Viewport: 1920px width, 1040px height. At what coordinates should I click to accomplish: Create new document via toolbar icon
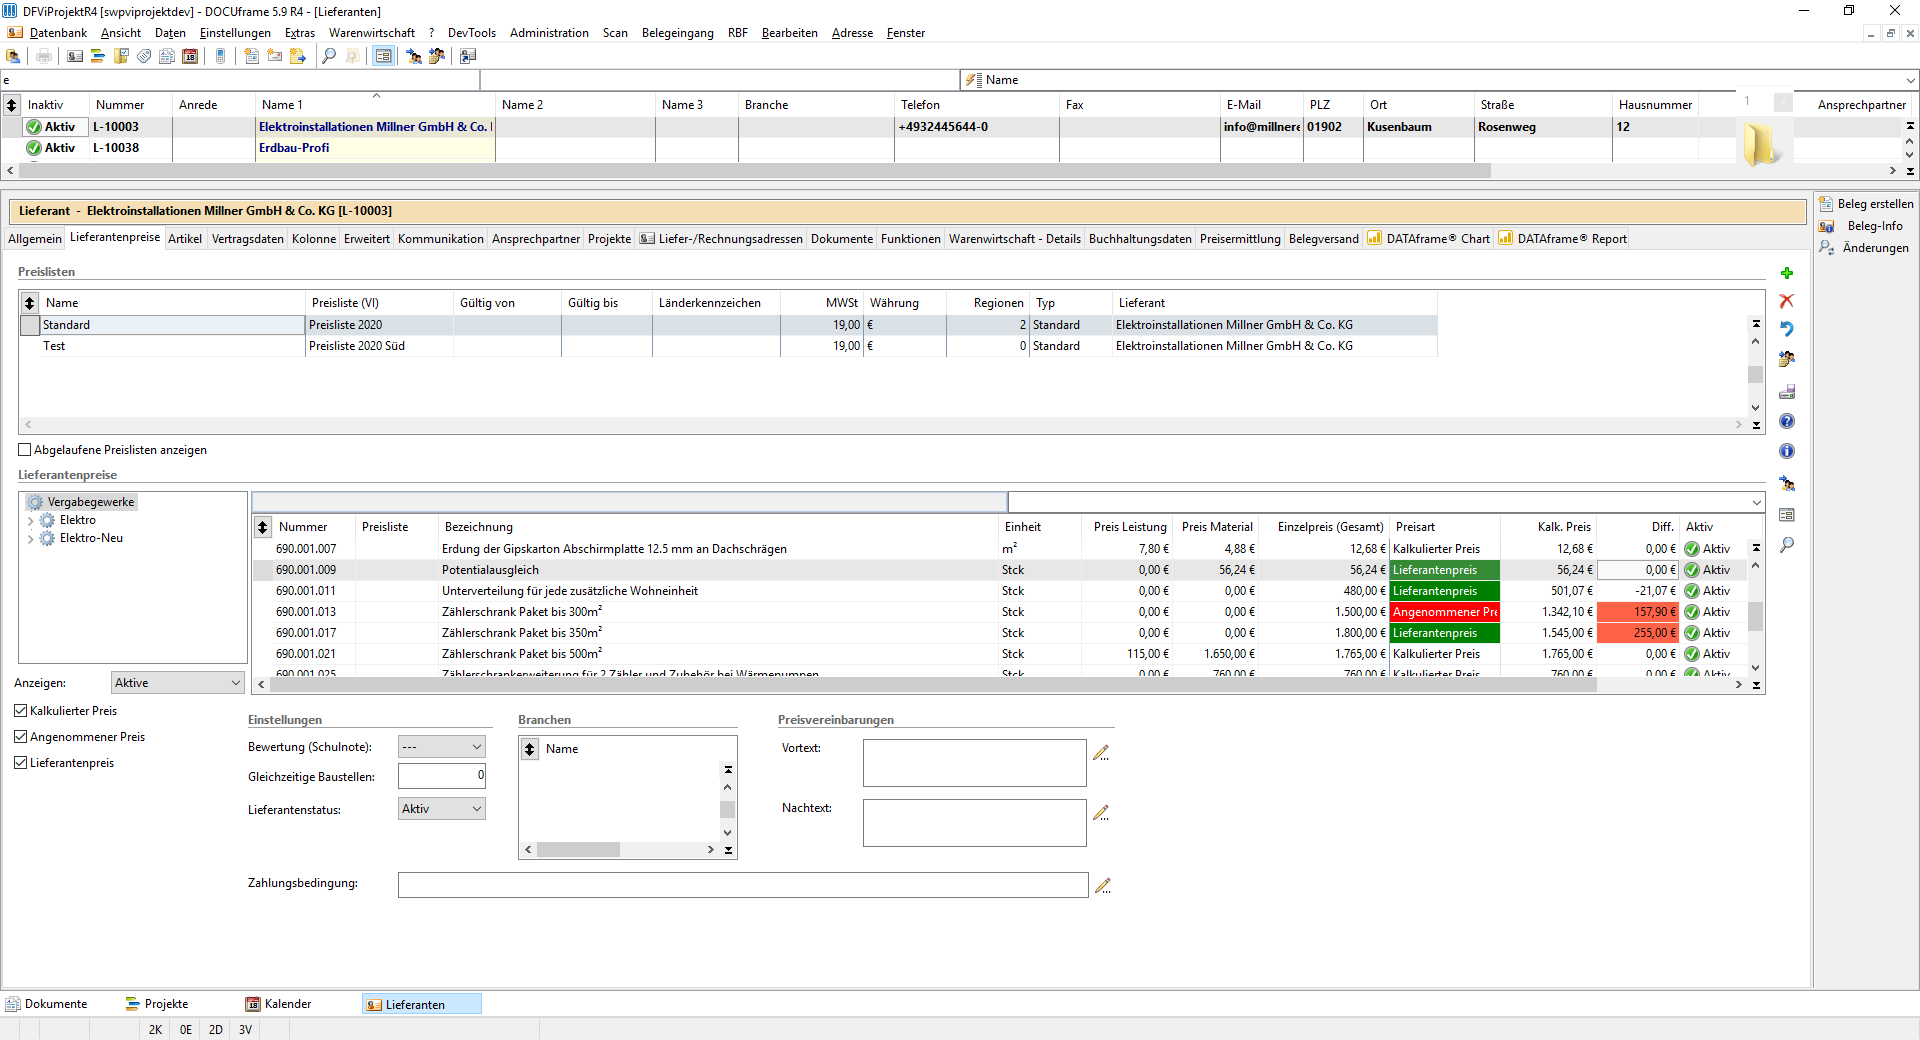(x=251, y=56)
